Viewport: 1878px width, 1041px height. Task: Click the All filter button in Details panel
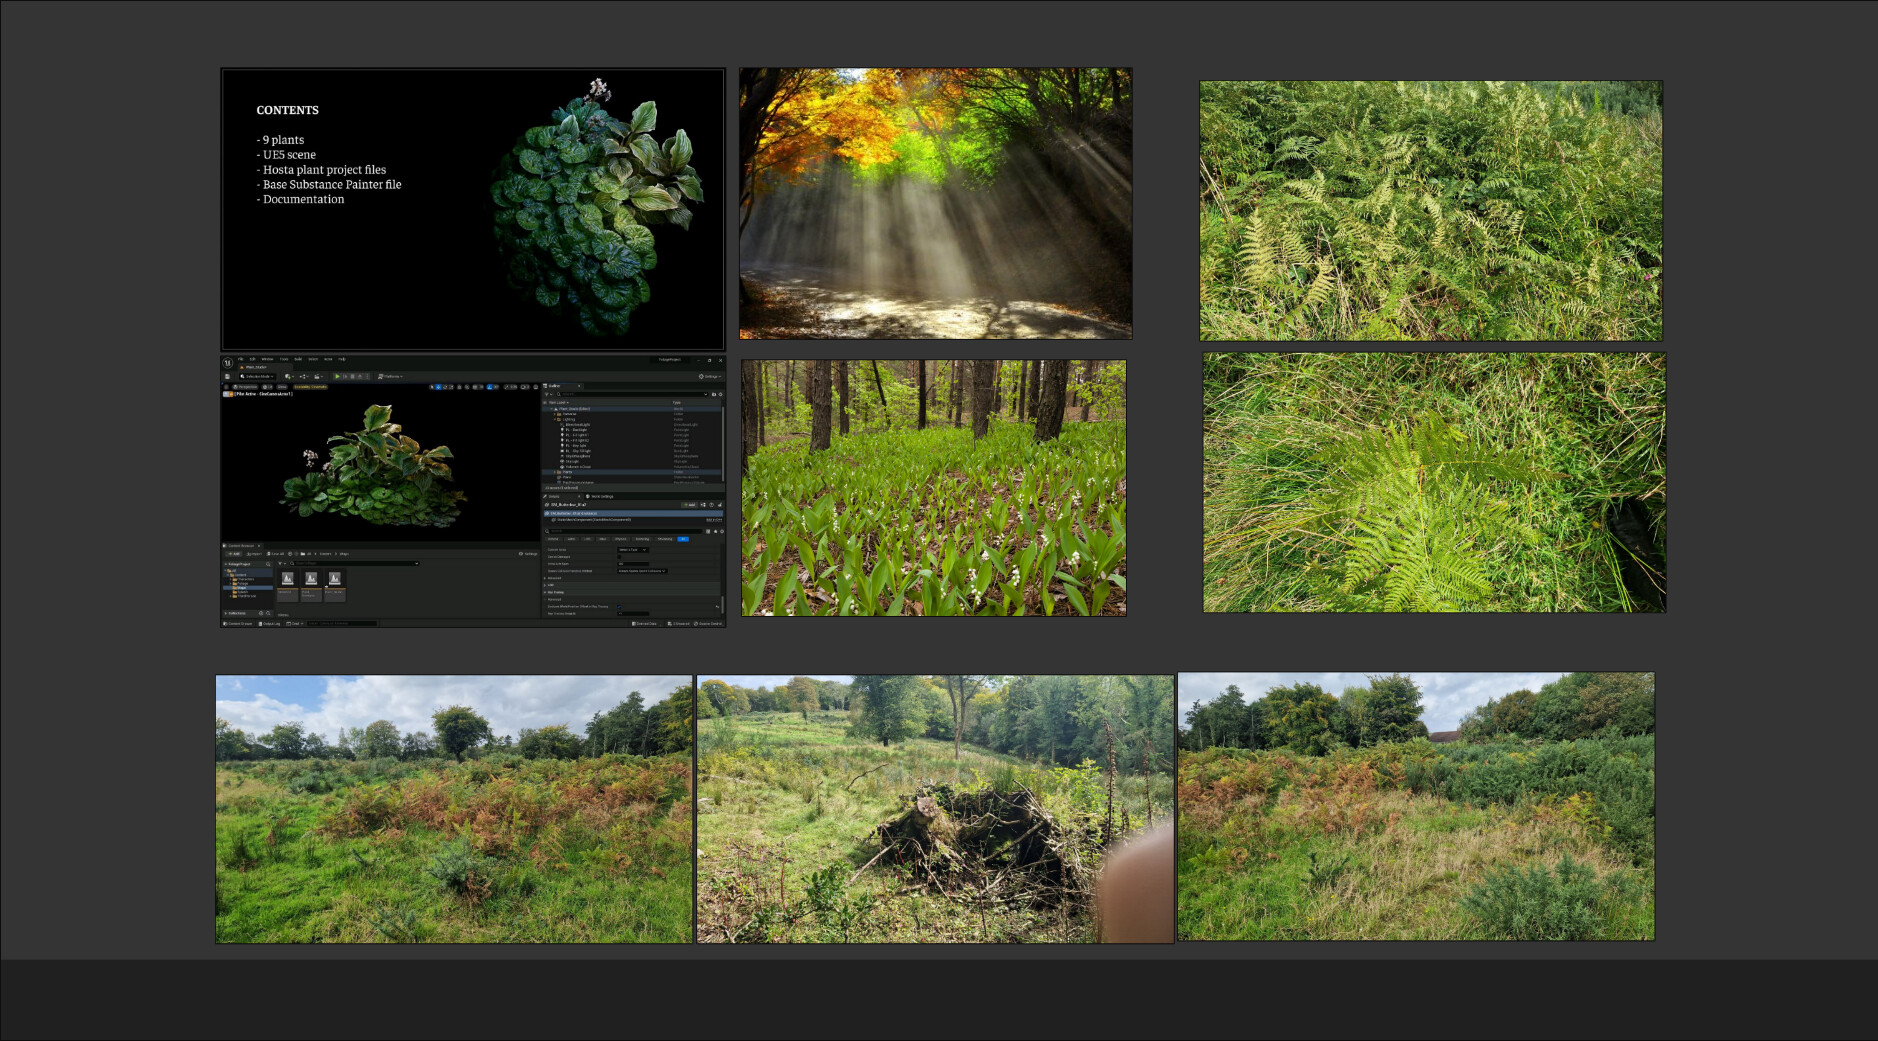point(683,539)
